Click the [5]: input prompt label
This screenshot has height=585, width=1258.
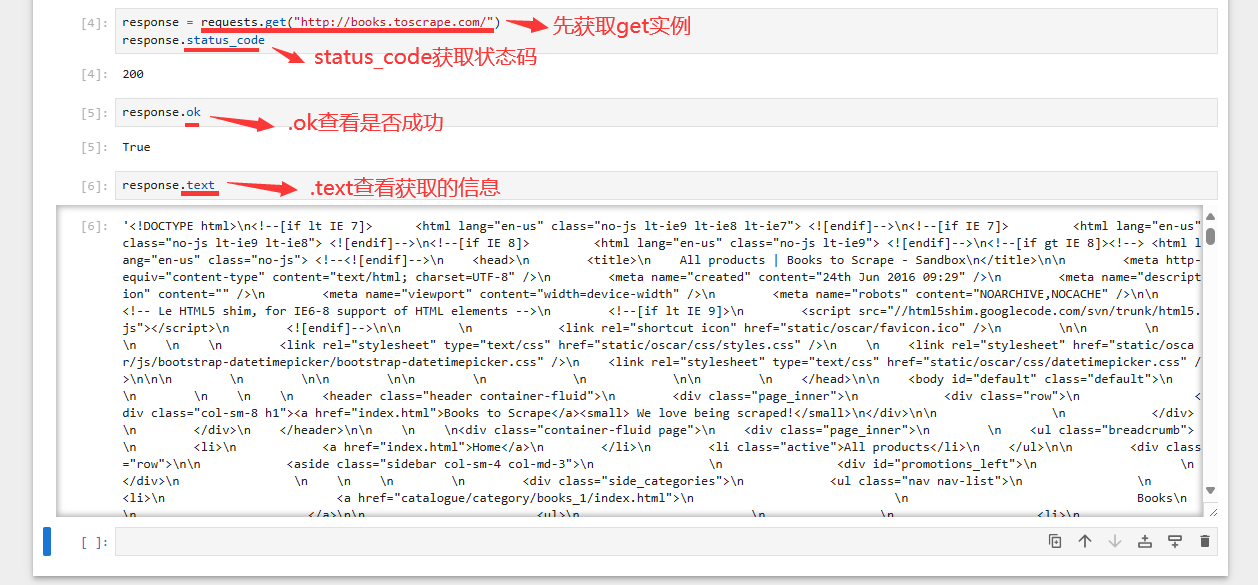point(93,113)
